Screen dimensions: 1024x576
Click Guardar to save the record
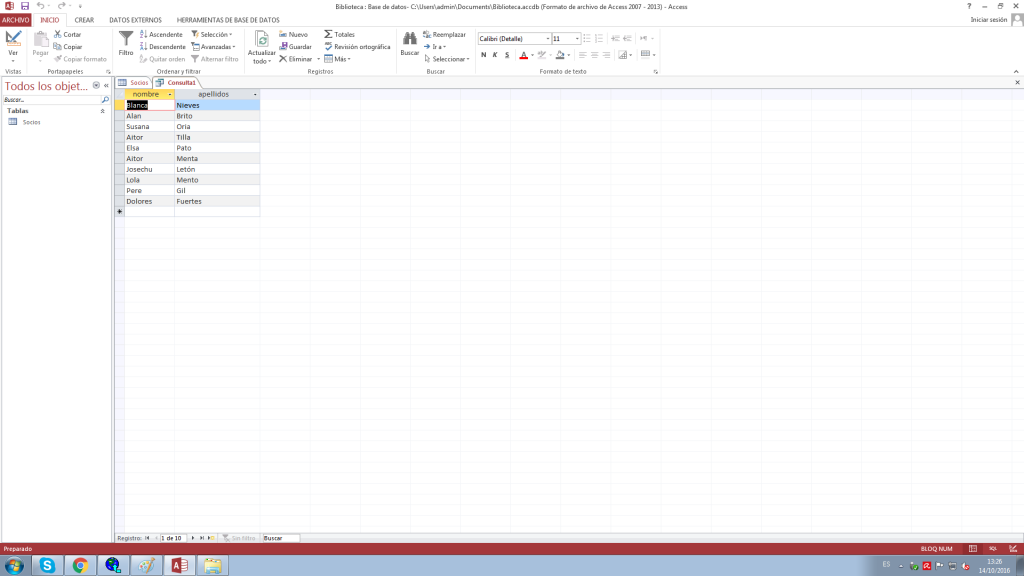[295, 46]
